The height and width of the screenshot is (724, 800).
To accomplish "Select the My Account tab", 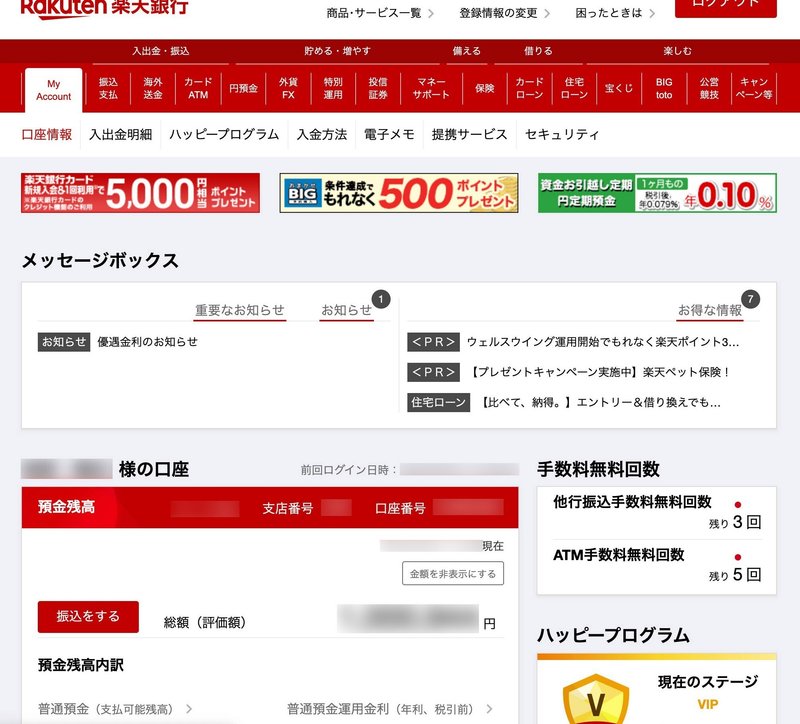I will [54, 90].
